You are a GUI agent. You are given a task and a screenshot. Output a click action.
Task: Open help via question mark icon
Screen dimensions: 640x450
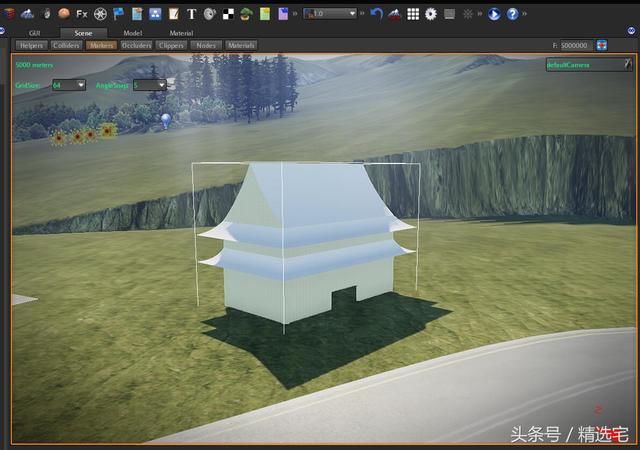(x=512, y=14)
